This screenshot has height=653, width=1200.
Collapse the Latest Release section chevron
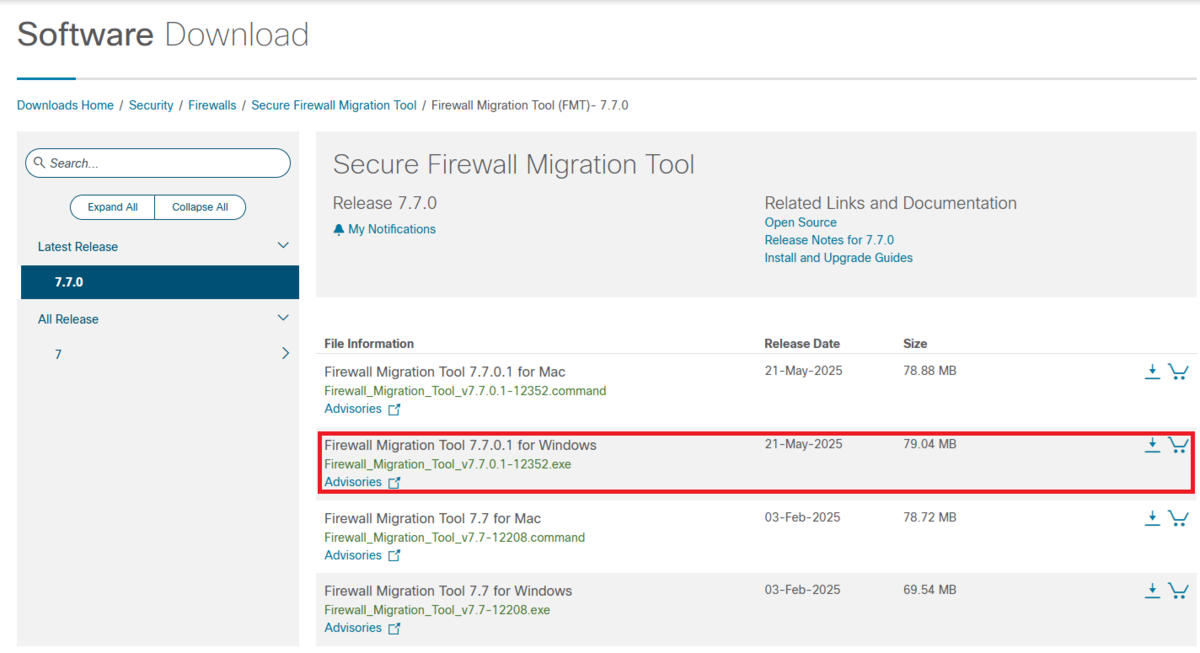283,246
